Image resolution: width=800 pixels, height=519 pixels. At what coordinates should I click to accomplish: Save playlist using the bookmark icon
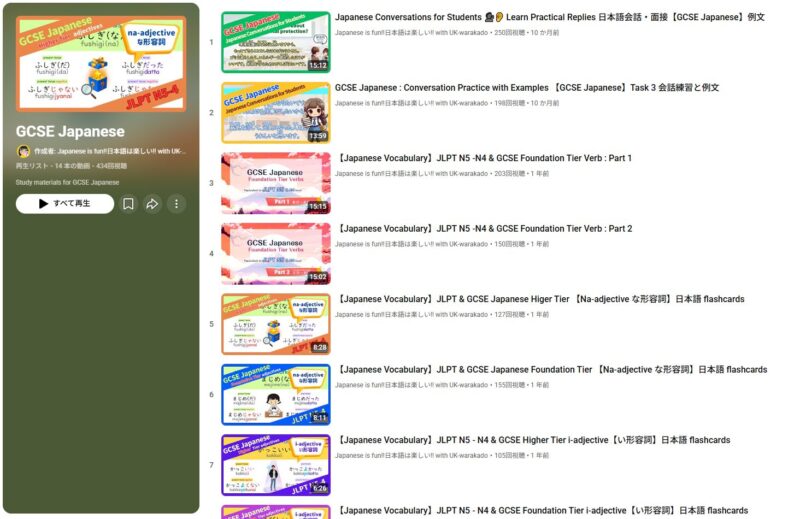[128, 204]
